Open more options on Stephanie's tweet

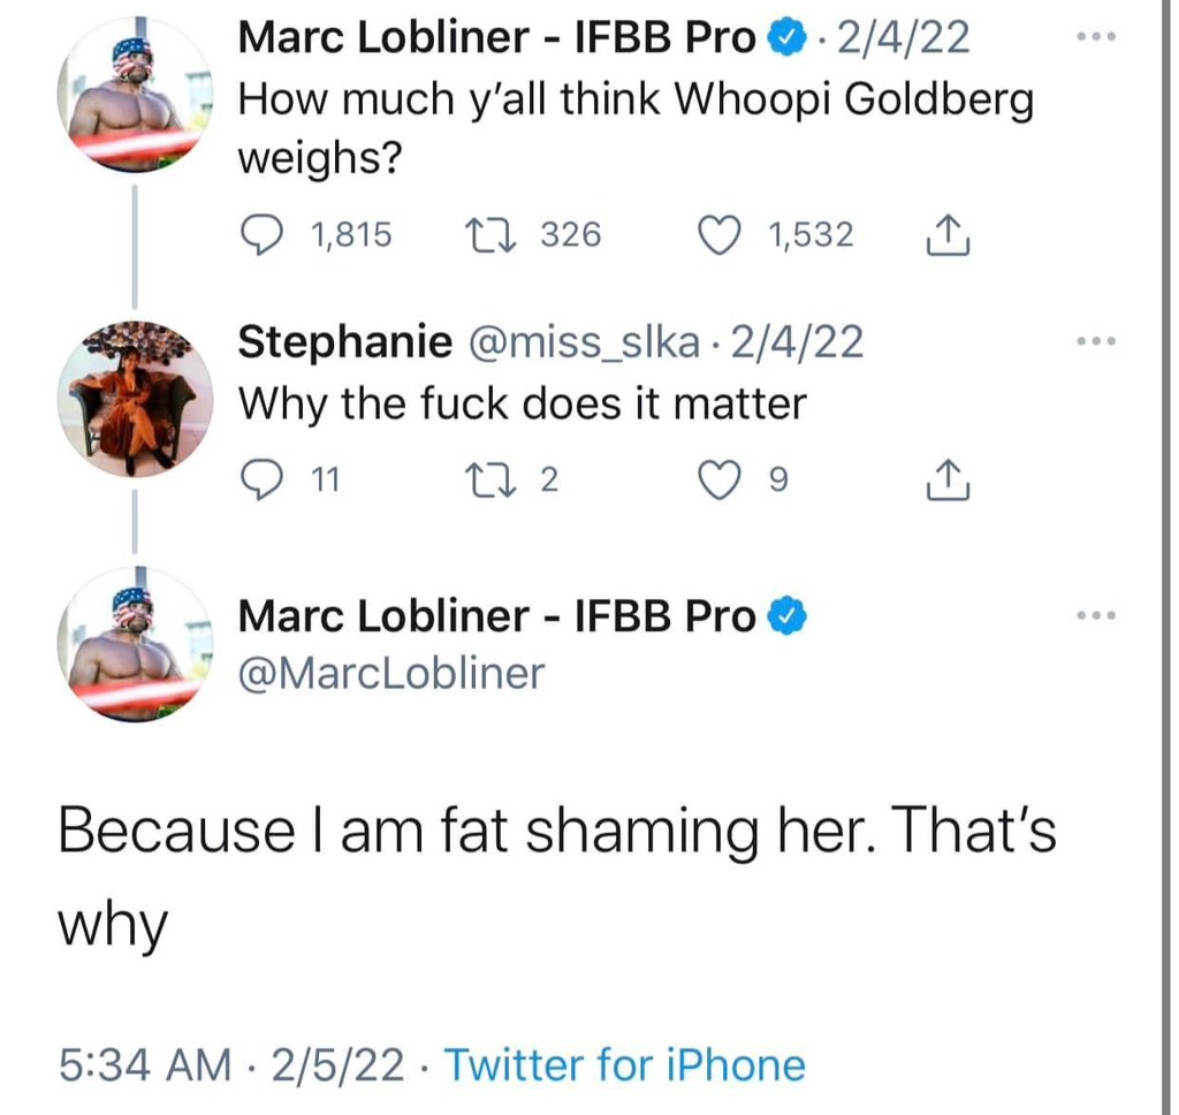pos(1096,341)
